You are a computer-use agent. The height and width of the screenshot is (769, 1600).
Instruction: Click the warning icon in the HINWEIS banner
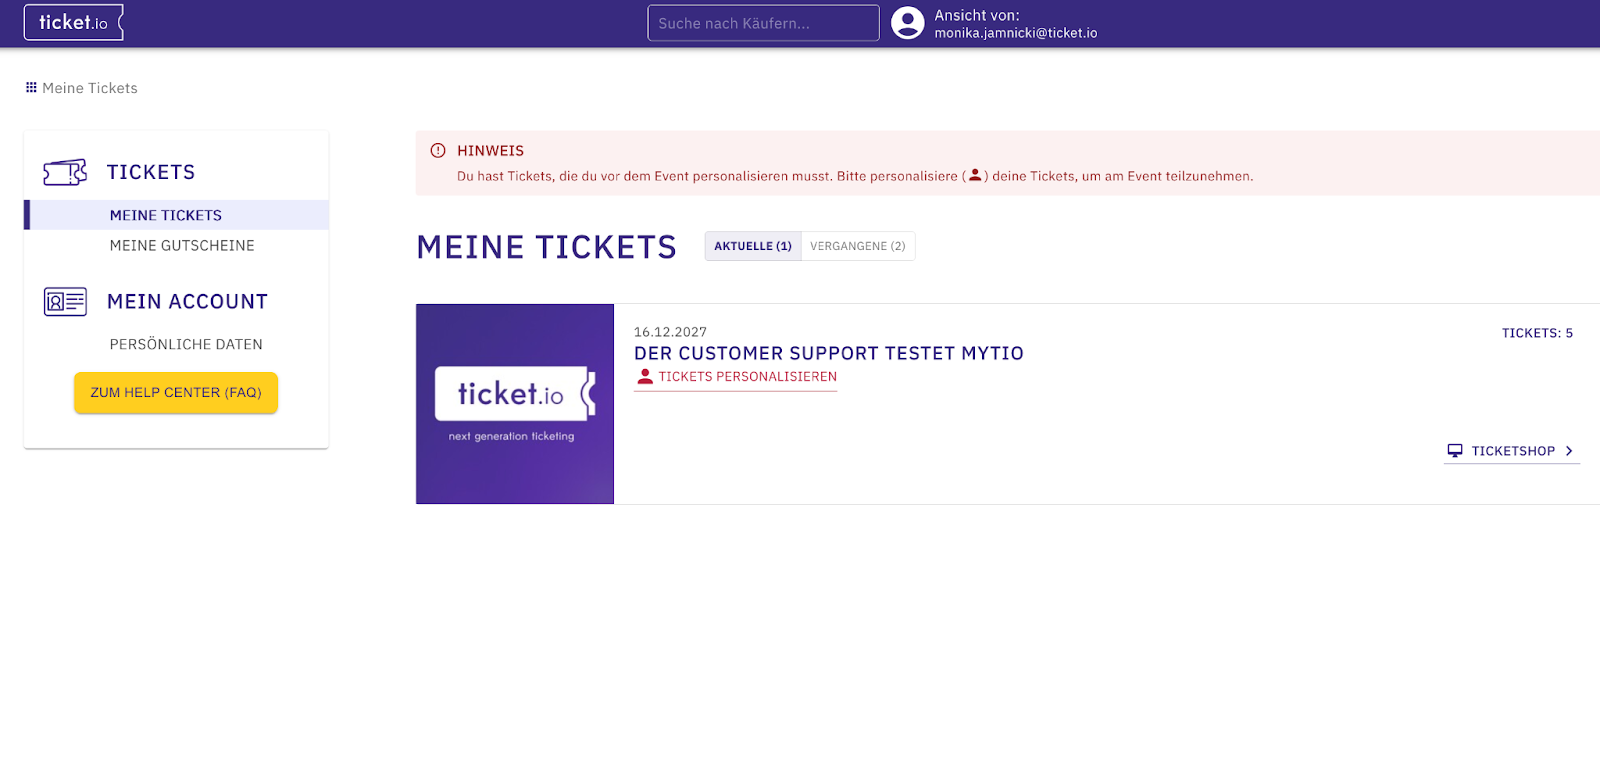click(437, 150)
